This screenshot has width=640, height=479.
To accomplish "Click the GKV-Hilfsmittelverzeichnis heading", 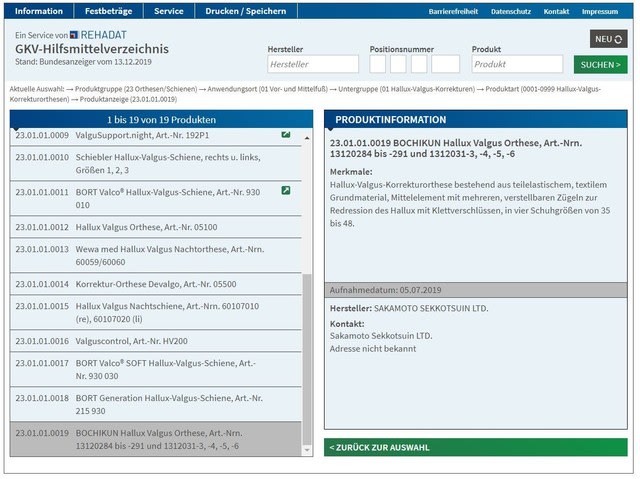I will click(92, 49).
